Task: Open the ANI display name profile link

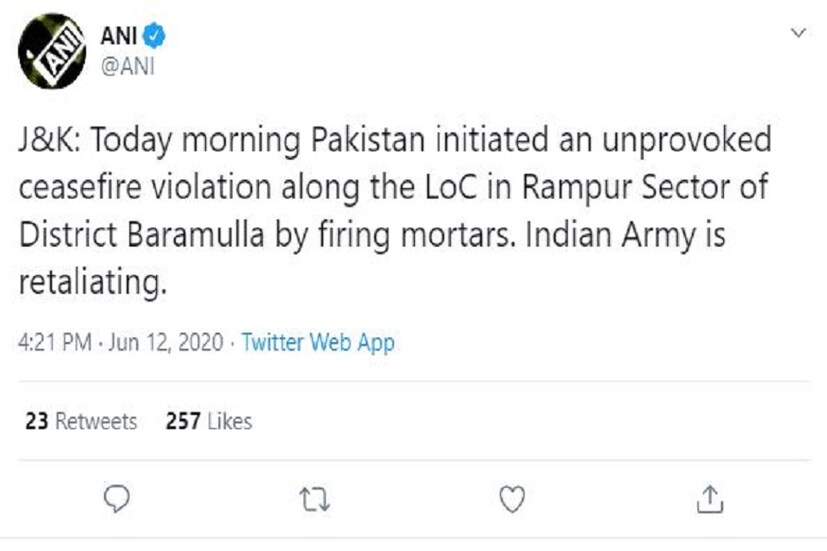Action: click(x=118, y=38)
